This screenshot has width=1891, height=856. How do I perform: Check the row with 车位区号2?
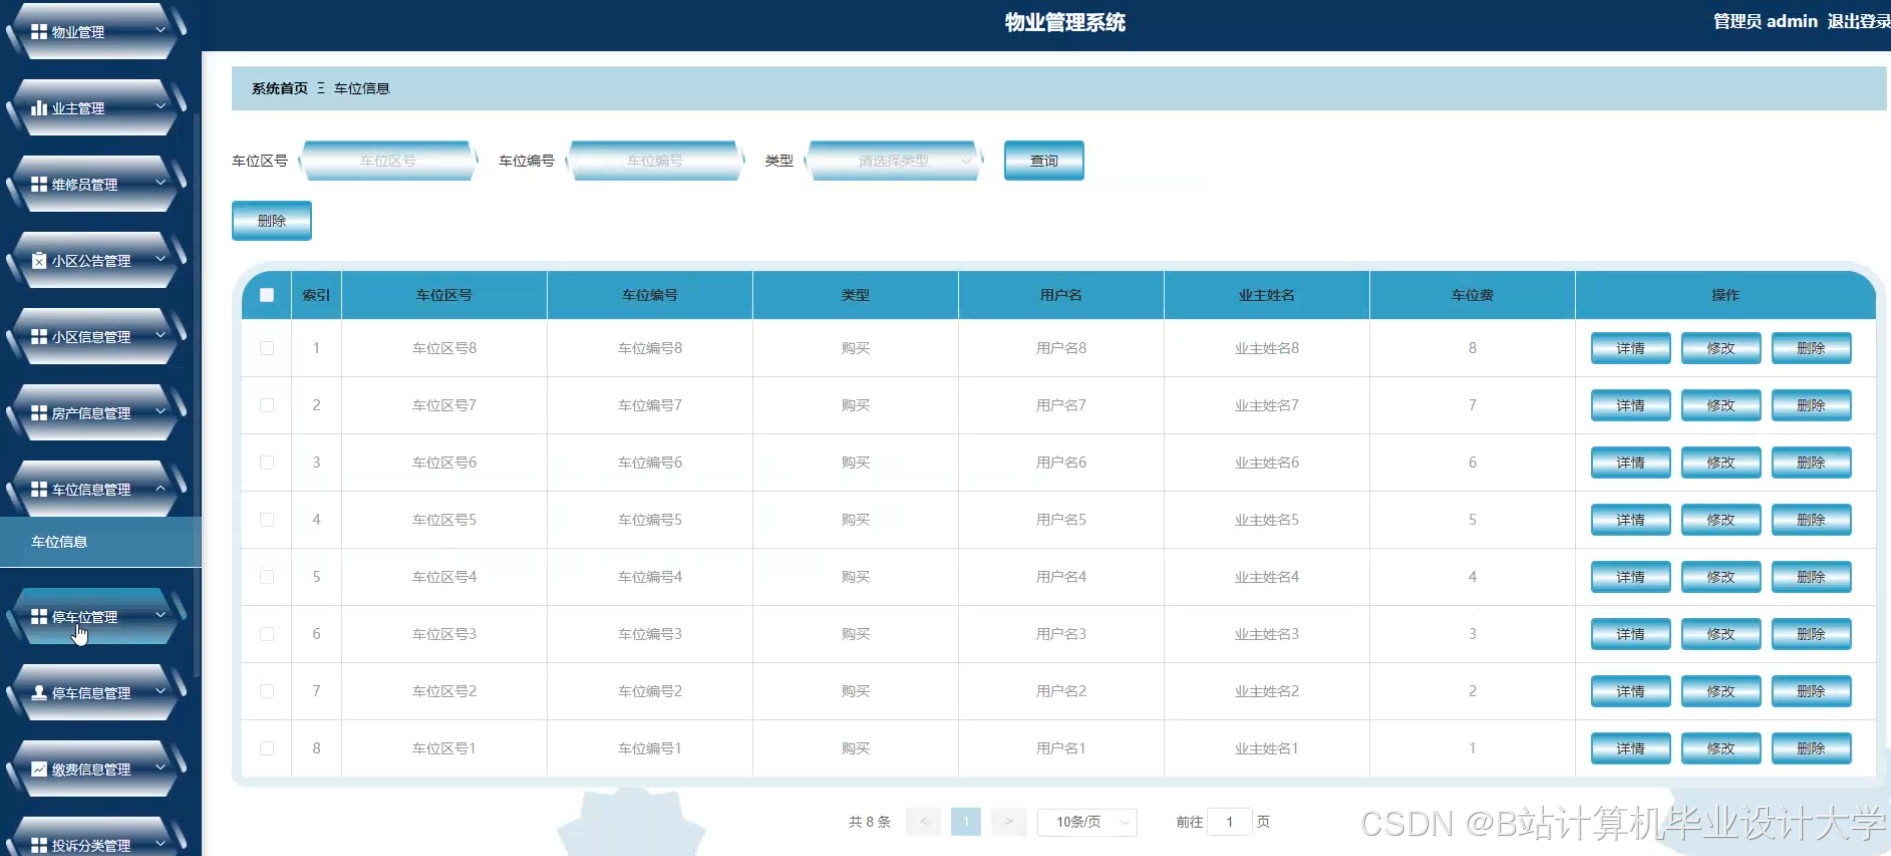coord(267,691)
